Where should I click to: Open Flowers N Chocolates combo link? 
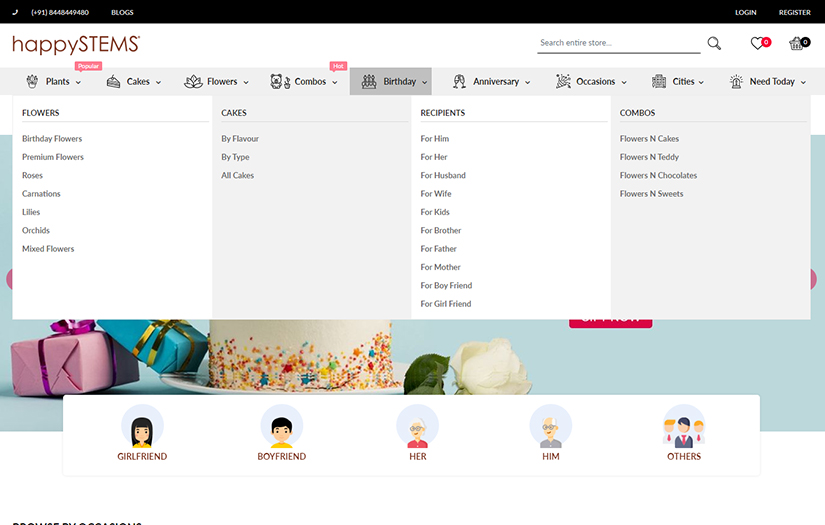(658, 175)
